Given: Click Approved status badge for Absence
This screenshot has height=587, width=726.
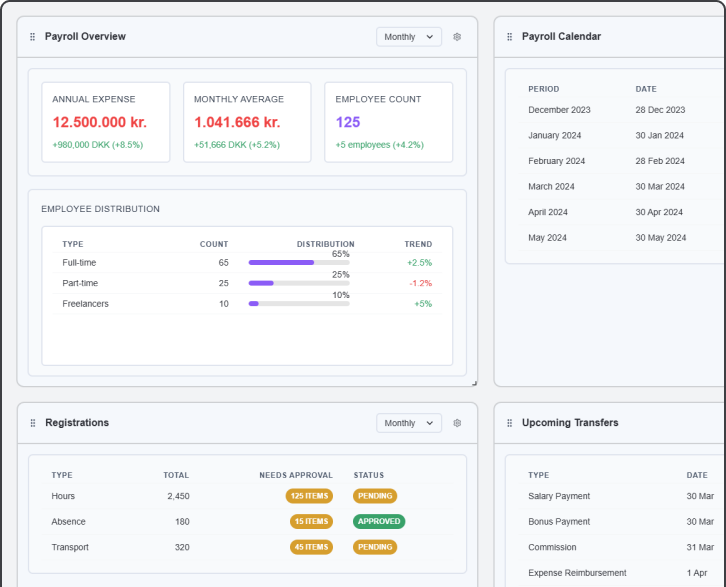Looking at the screenshot, I should (379, 521).
